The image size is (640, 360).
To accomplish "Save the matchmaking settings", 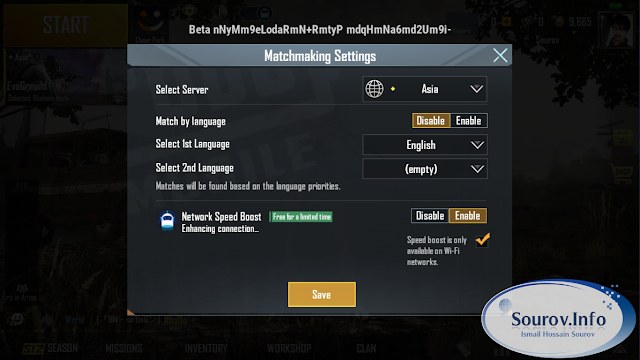I will (x=322, y=294).
